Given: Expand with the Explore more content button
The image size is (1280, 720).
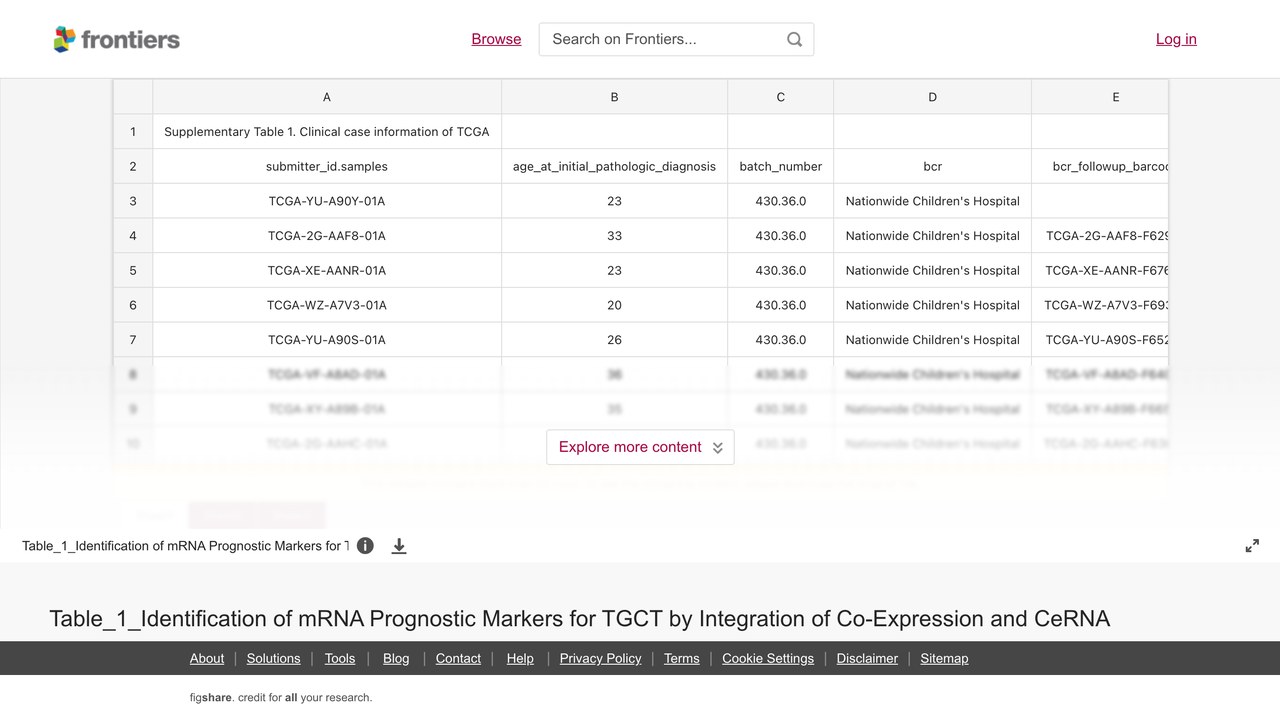Looking at the screenshot, I should 640,447.
